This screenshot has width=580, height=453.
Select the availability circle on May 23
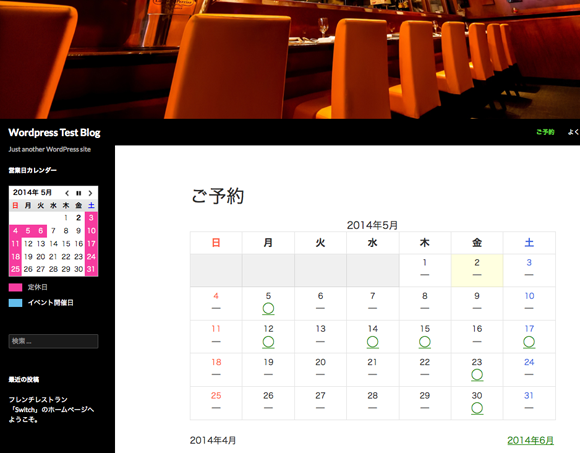pyautogui.click(x=477, y=375)
